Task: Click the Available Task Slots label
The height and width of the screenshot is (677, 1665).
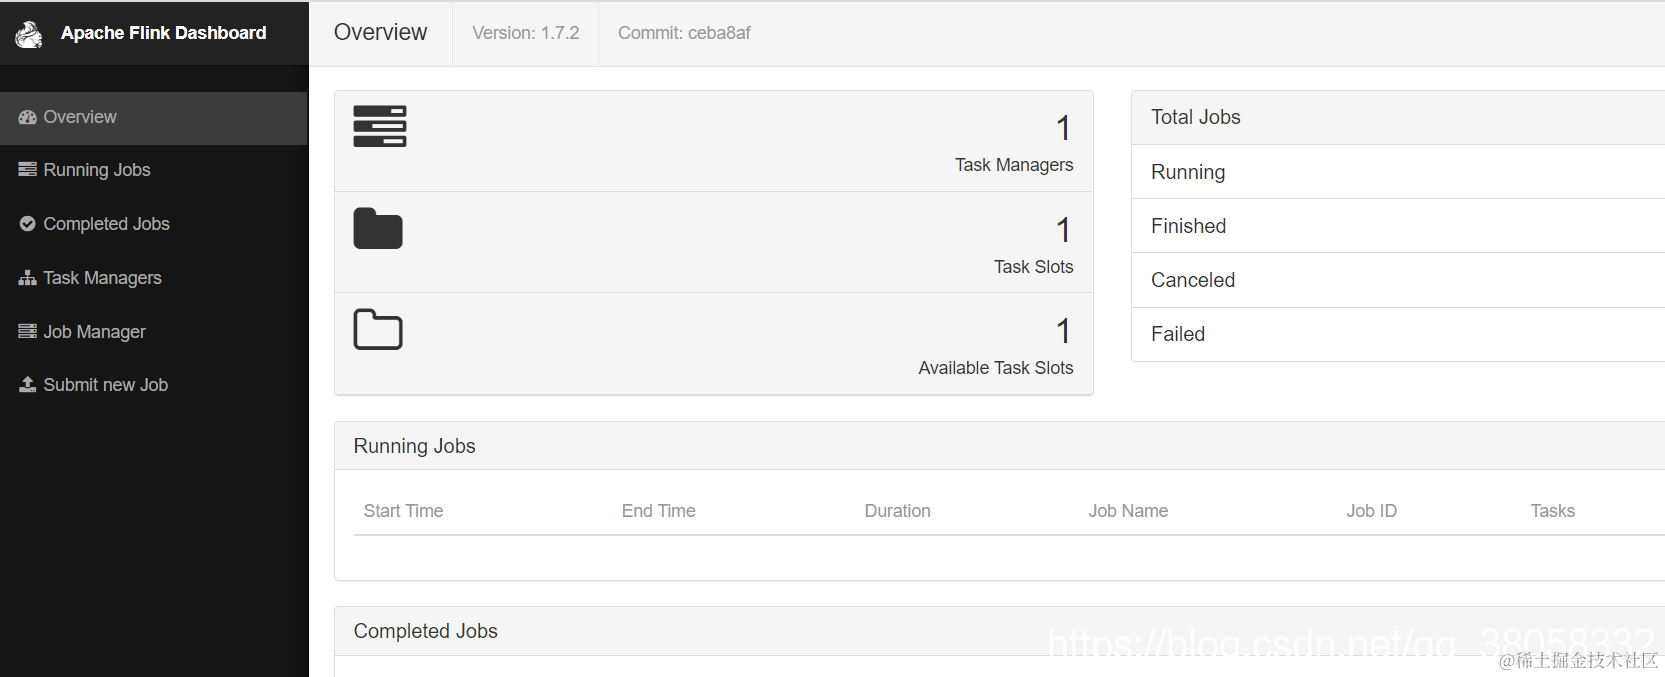Action: pos(996,368)
